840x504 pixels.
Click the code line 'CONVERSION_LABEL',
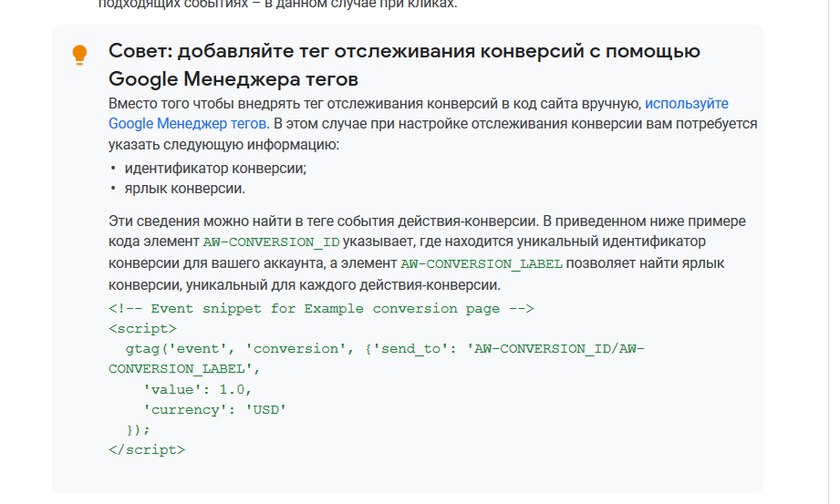point(184,369)
